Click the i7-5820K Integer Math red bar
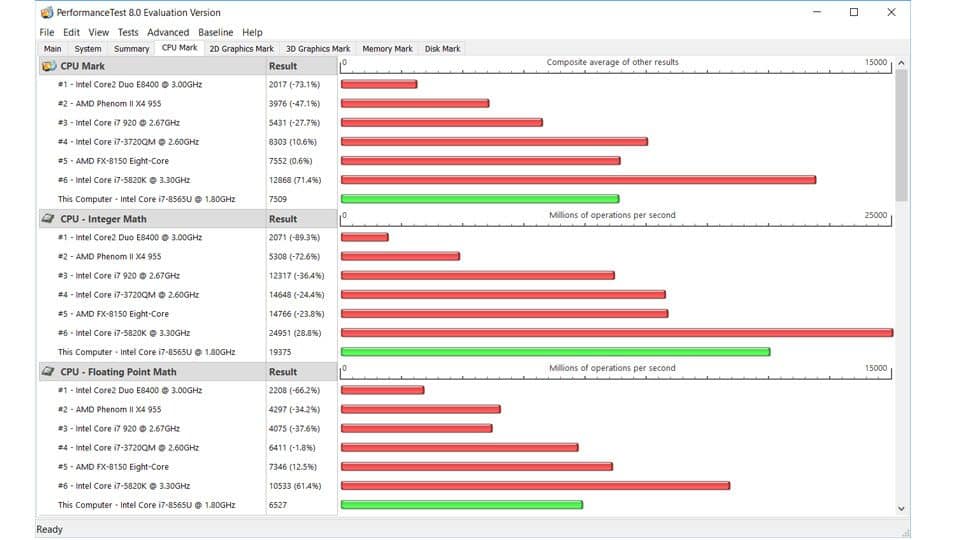Image resolution: width=960 pixels, height=540 pixels. click(x=616, y=333)
